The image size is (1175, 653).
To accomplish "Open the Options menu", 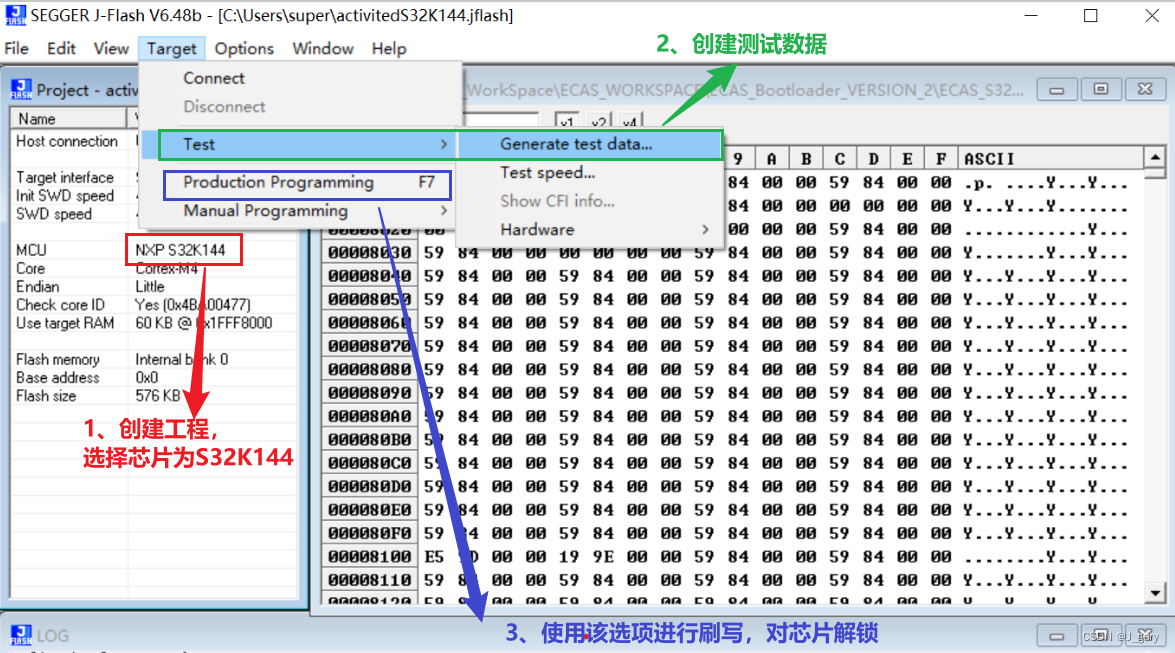I will (244, 49).
